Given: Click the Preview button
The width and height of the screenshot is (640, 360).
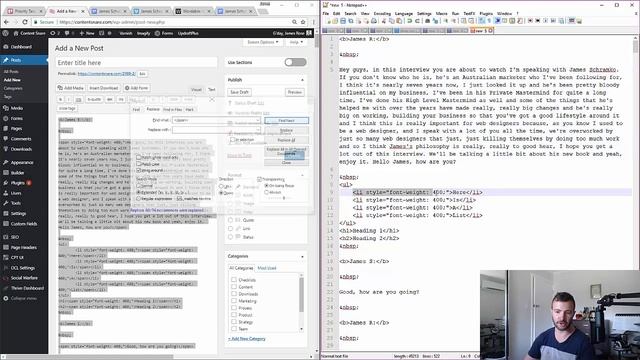Looking at the screenshot, I should [x=294, y=92].
